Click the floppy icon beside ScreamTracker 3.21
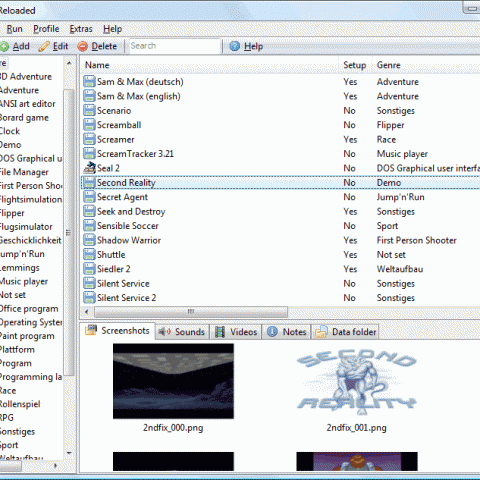The height and width of the screenshot is (480, 480). point(89,154)
